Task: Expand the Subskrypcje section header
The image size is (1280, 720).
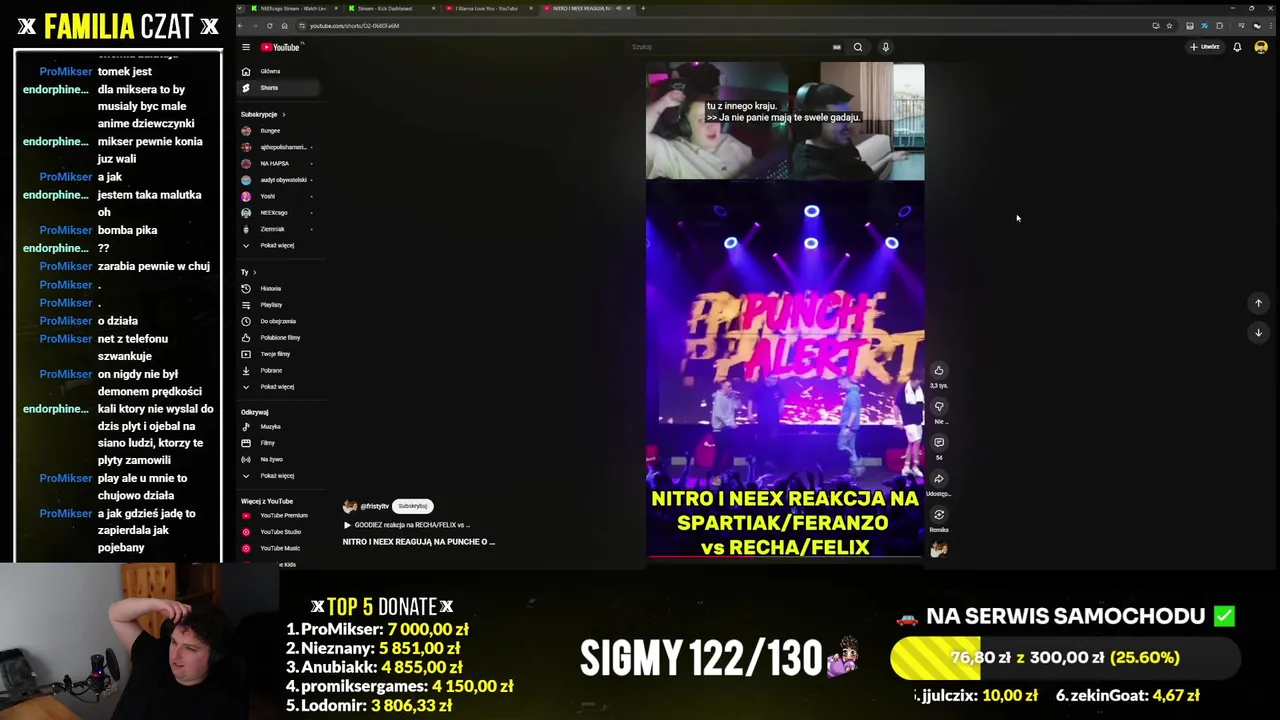Action: [x=263, y=114]
